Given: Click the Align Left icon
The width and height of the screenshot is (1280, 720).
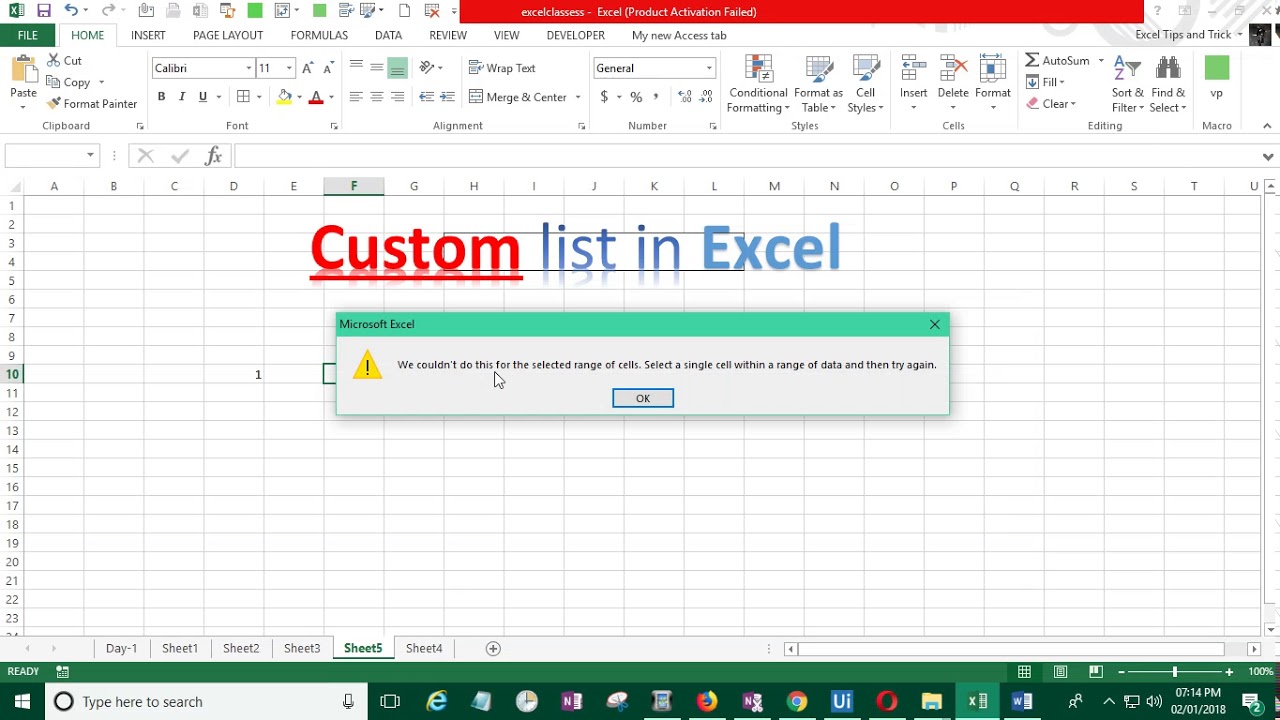Looking at the screenshot, I should pyautogui.click(x=356, y=97).
